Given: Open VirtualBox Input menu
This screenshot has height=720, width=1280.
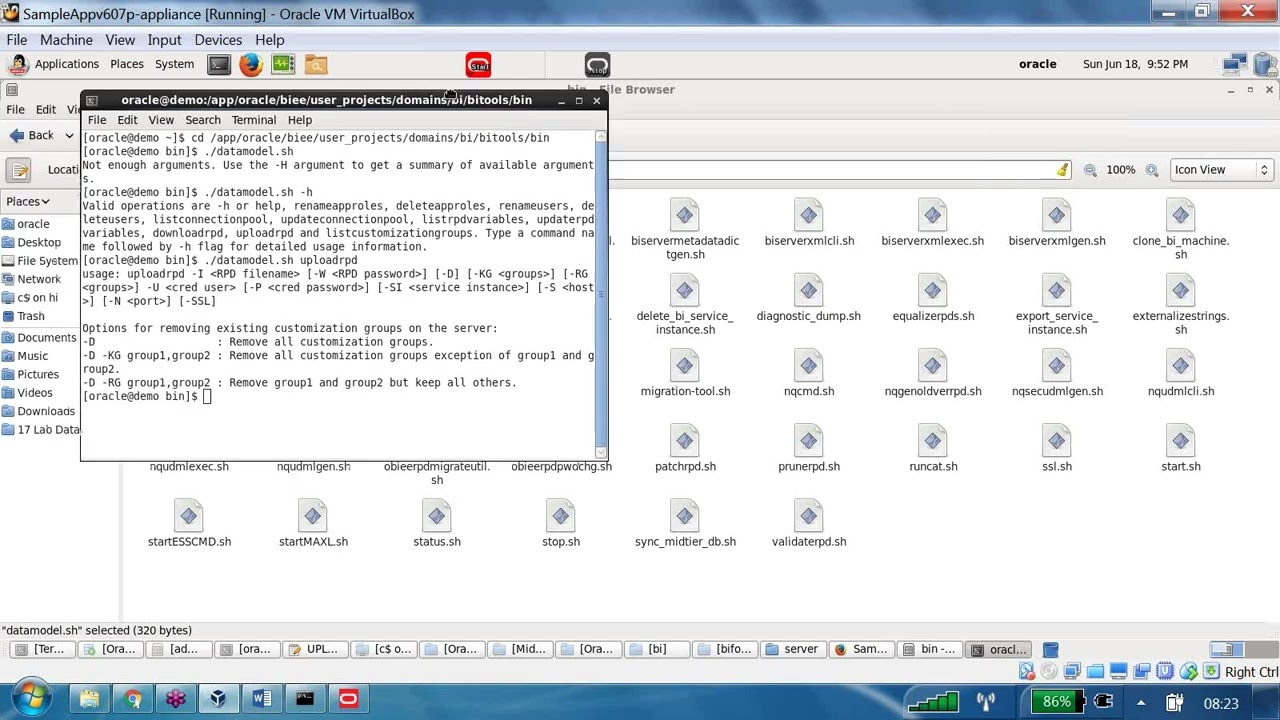Looking at the screenshot, I should coord(164,40).
